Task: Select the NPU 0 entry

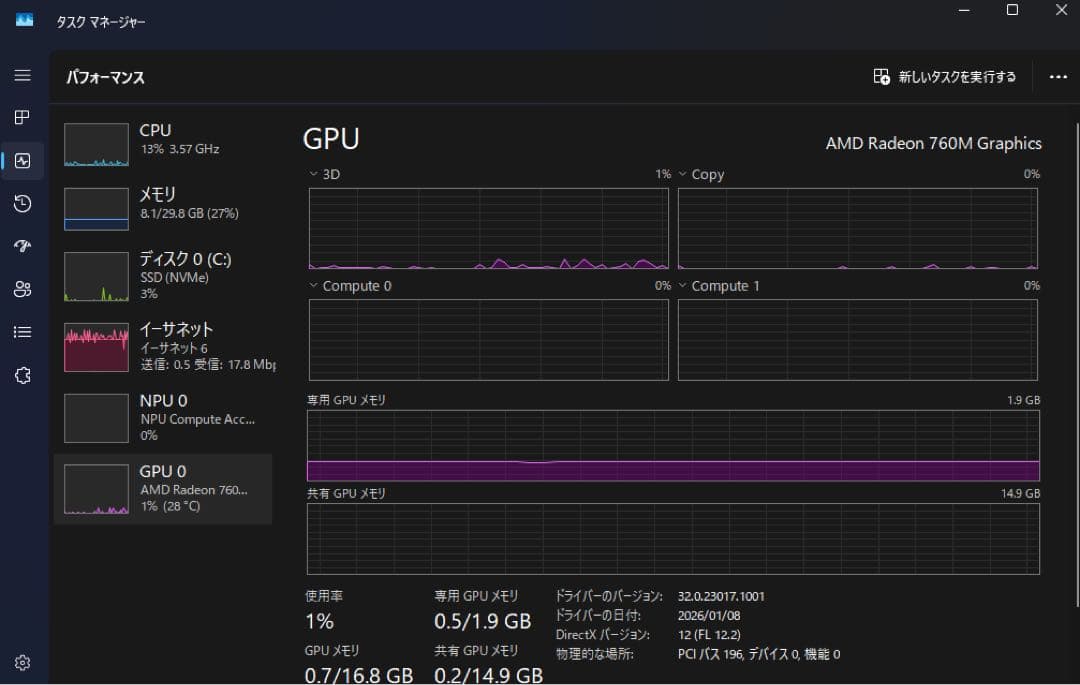Action: pos(160,417)
